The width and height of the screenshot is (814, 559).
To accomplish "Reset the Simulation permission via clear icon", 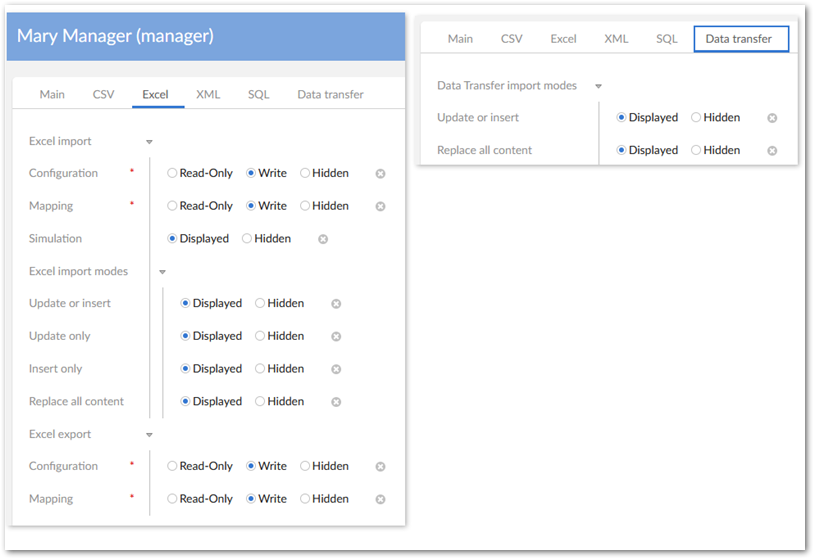I will [322, 239].
